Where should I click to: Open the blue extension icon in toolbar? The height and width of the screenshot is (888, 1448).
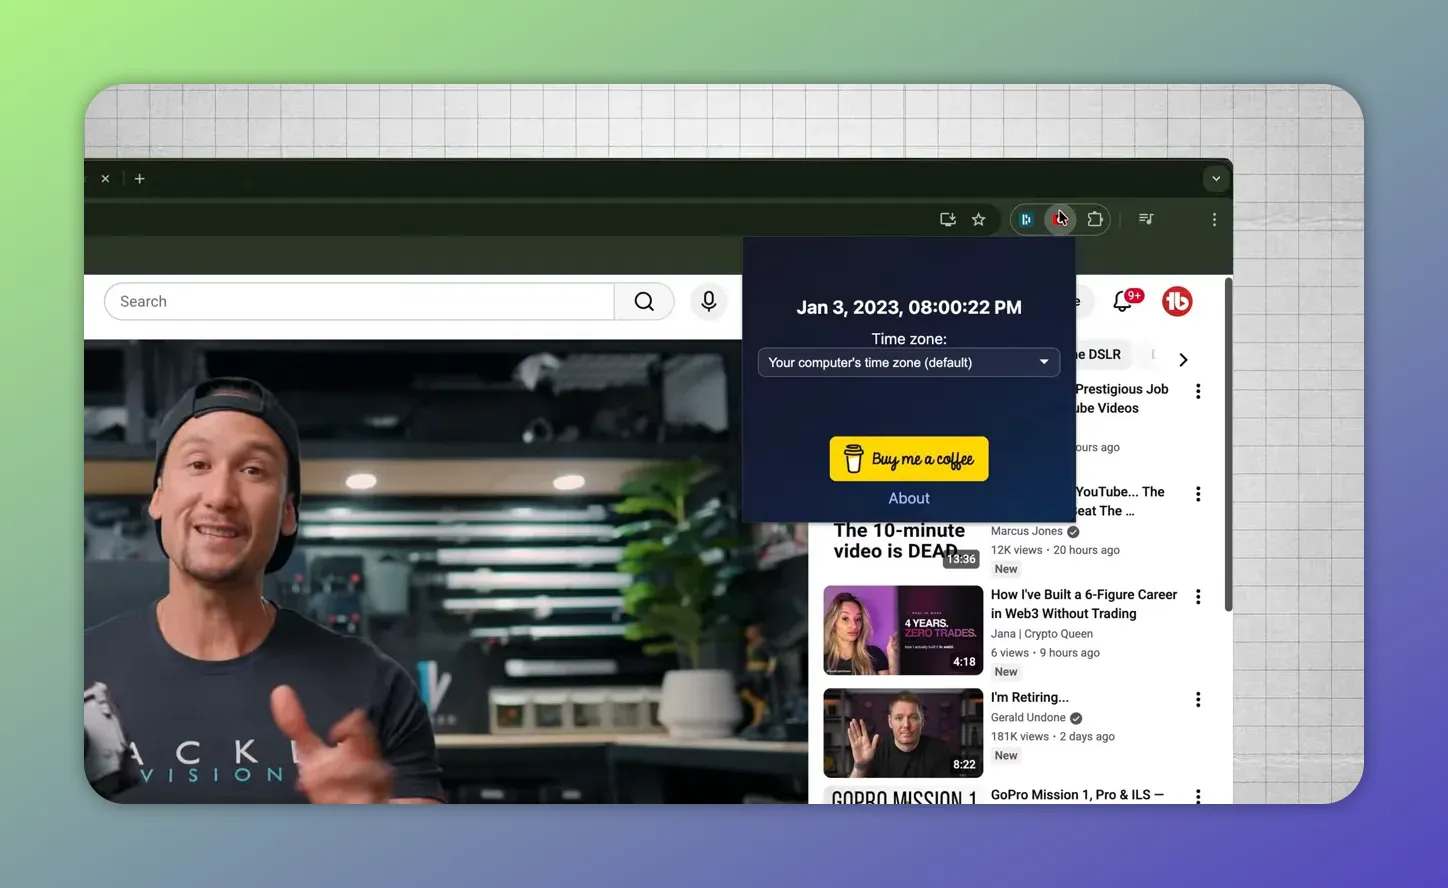click(1026, 219)
